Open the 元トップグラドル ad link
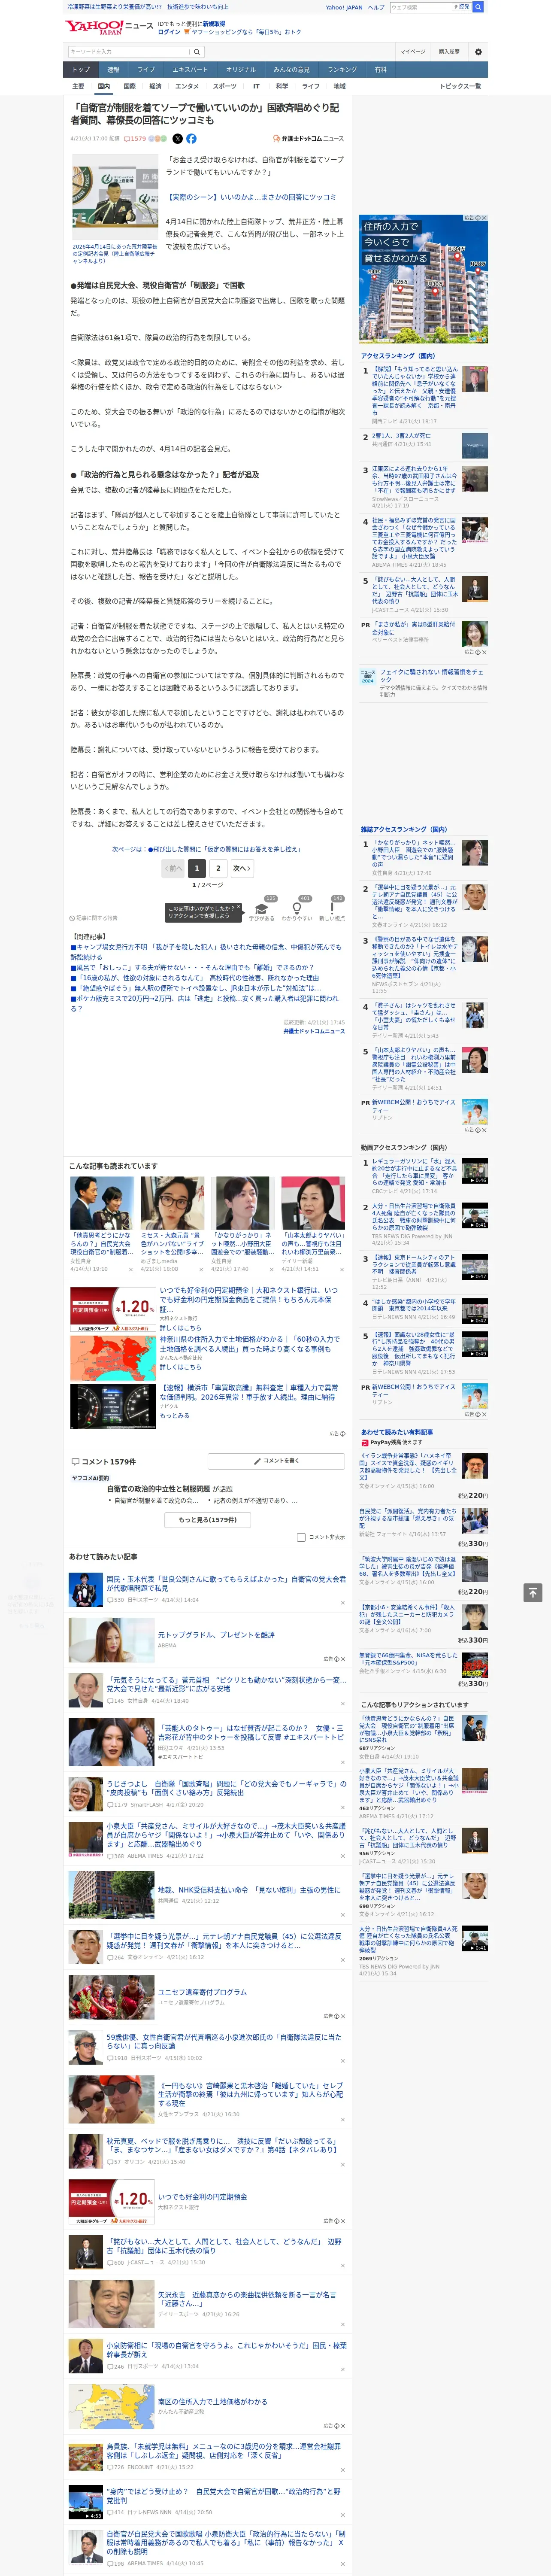Screen dimensions: 551x2576 (x=216, y=1635)
